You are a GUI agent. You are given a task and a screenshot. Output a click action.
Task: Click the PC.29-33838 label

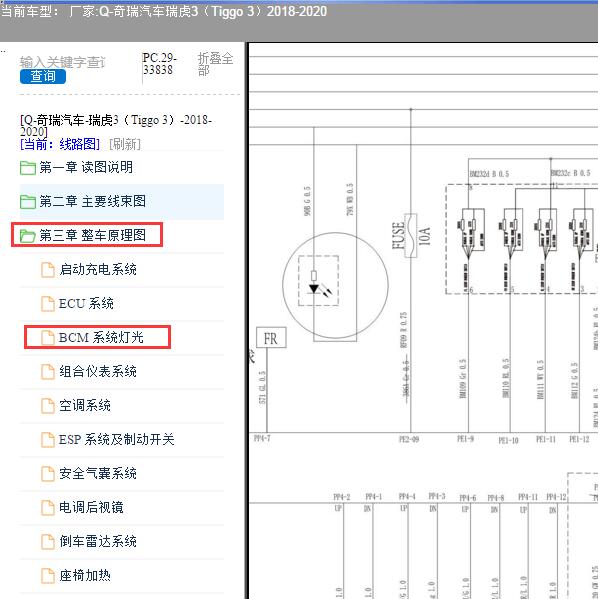click(160, 64)
